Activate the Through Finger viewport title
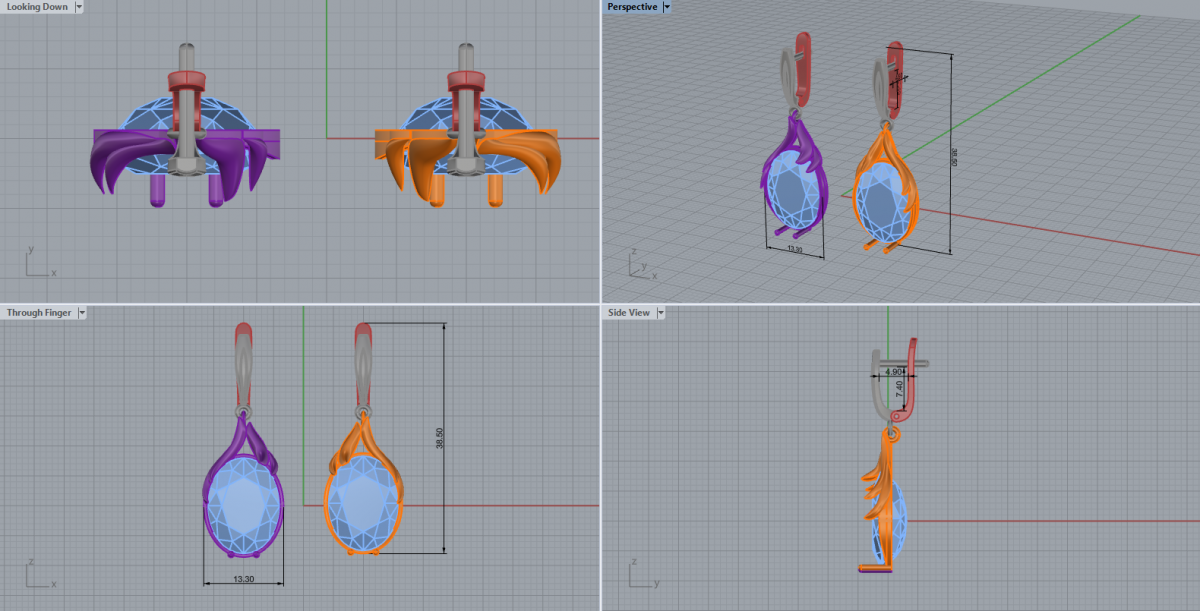 pyautogui.click(x=39, y=313)
